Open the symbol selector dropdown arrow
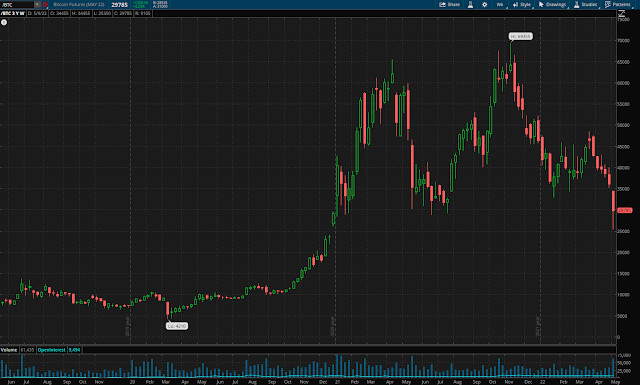Image resolution: width=640 pixels, height=385 pixels. pos(37,4)
